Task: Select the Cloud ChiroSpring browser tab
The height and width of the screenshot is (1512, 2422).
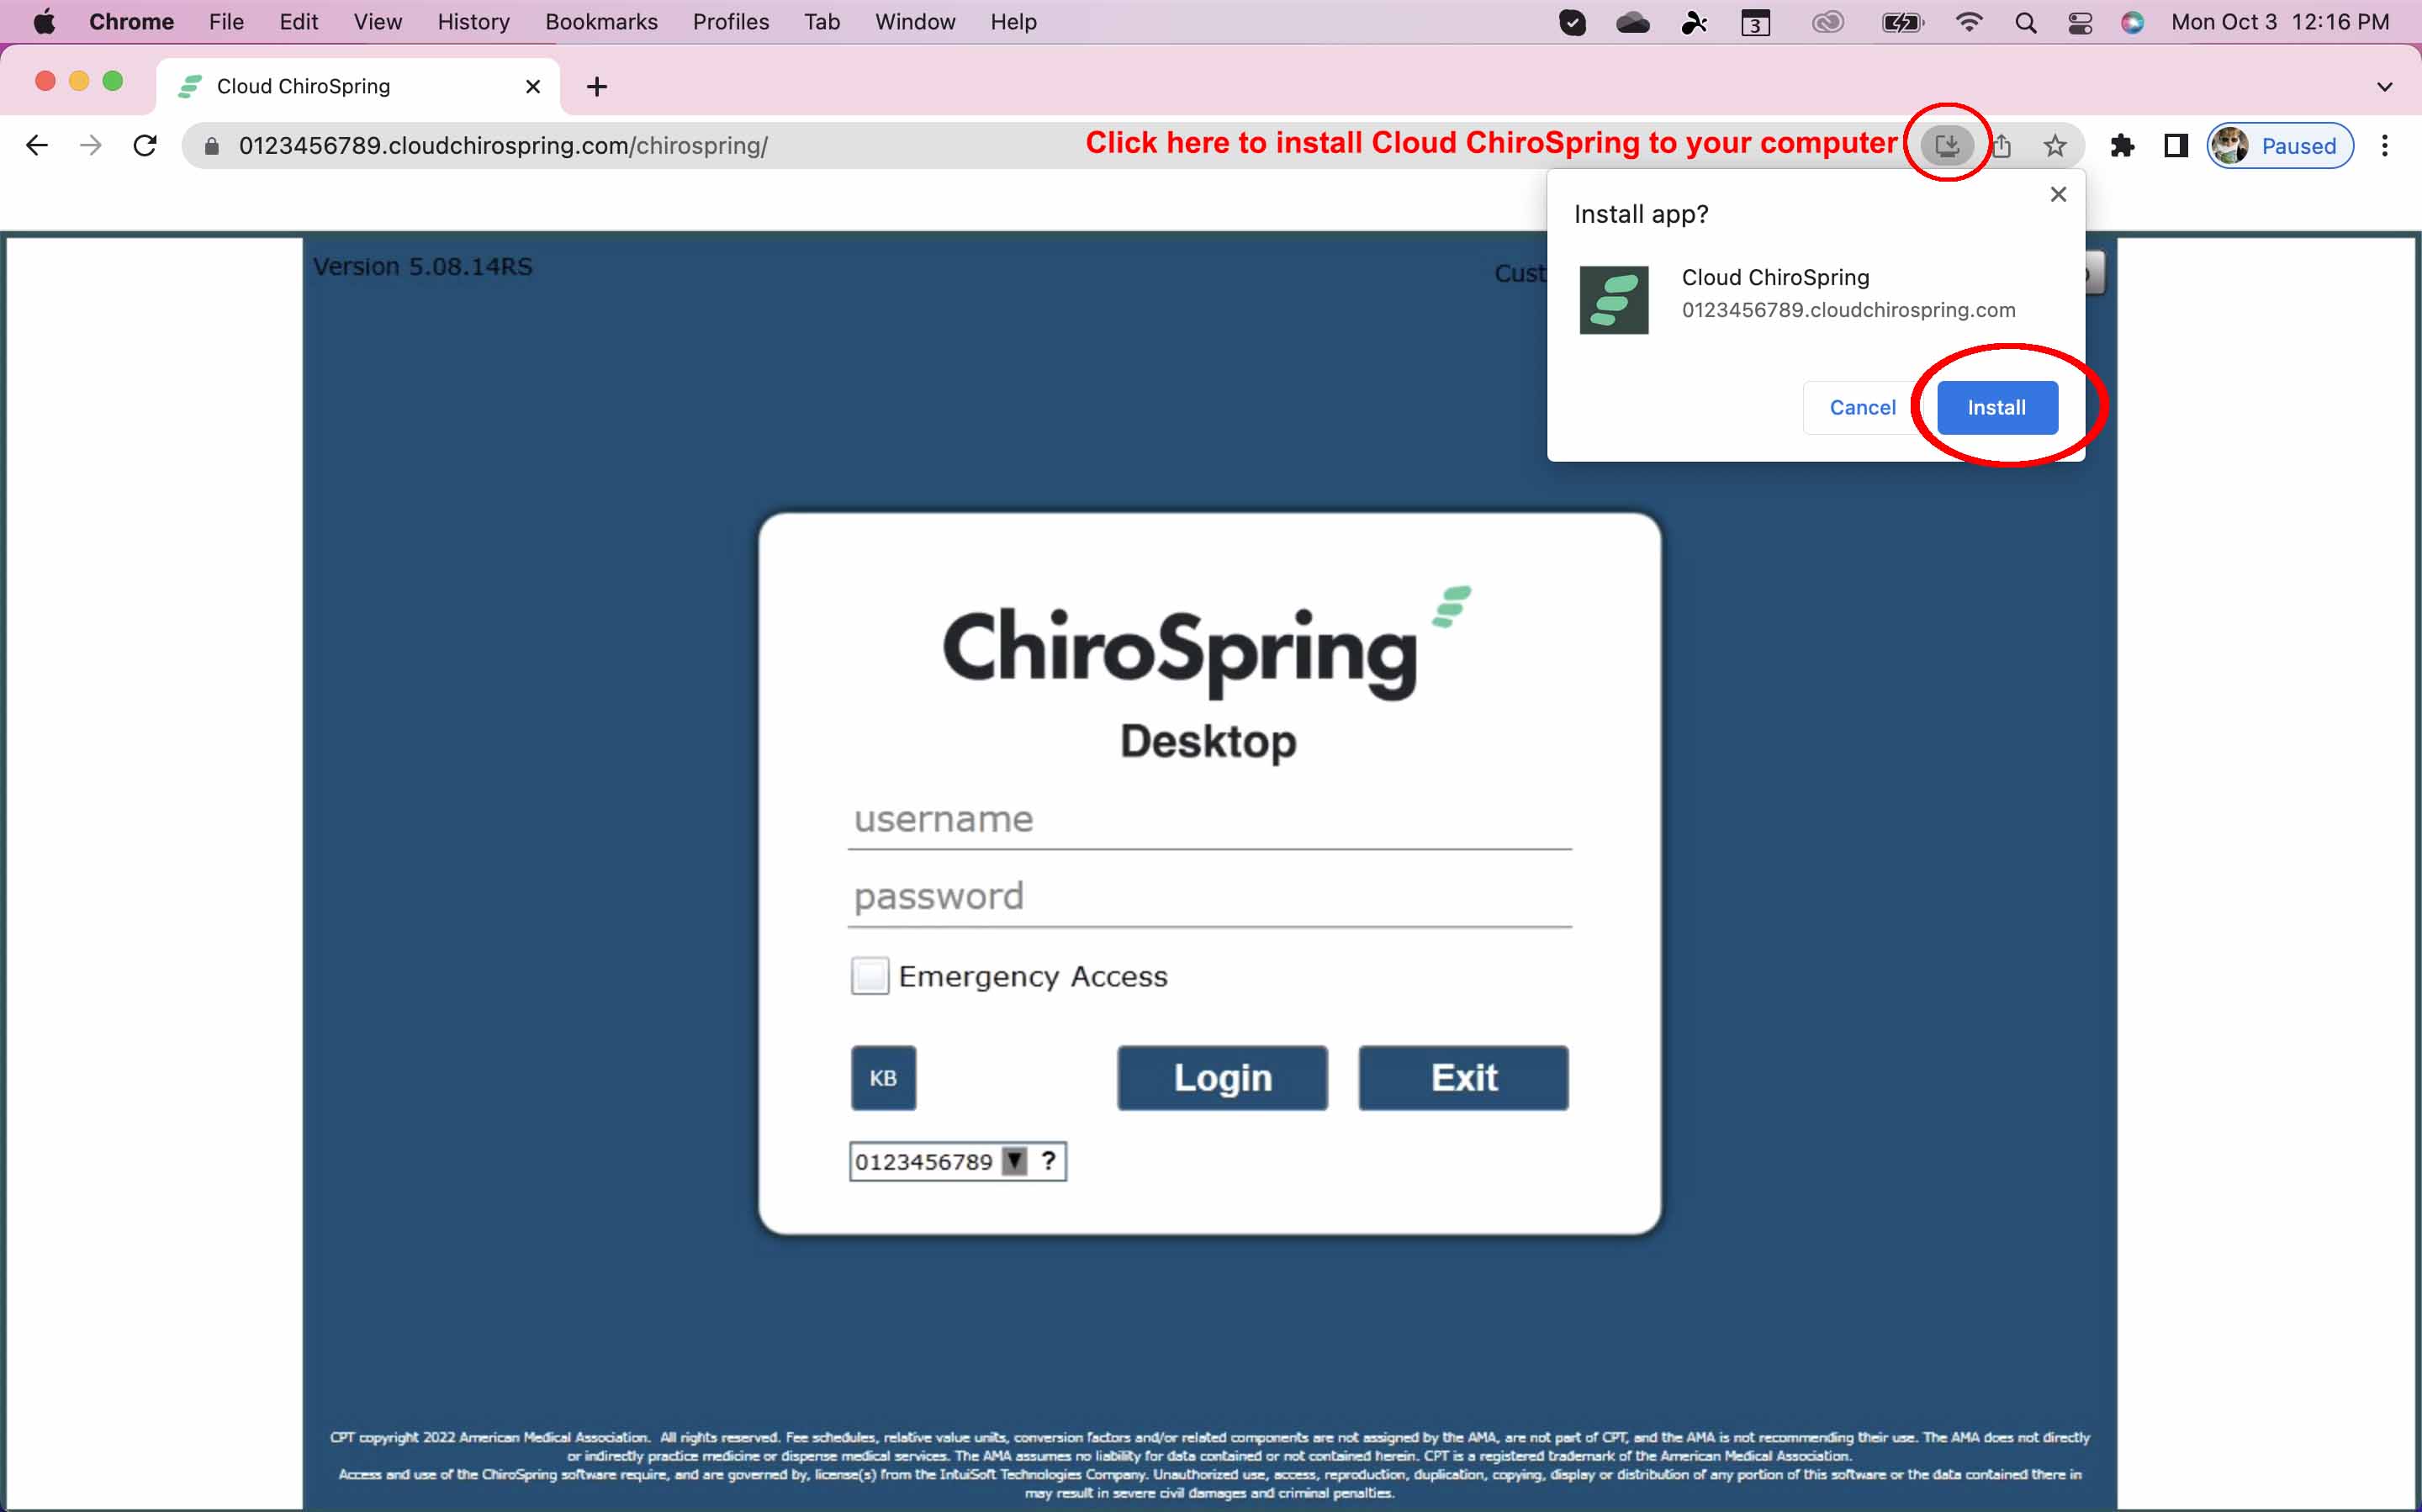Action: (x=357, y=87)
